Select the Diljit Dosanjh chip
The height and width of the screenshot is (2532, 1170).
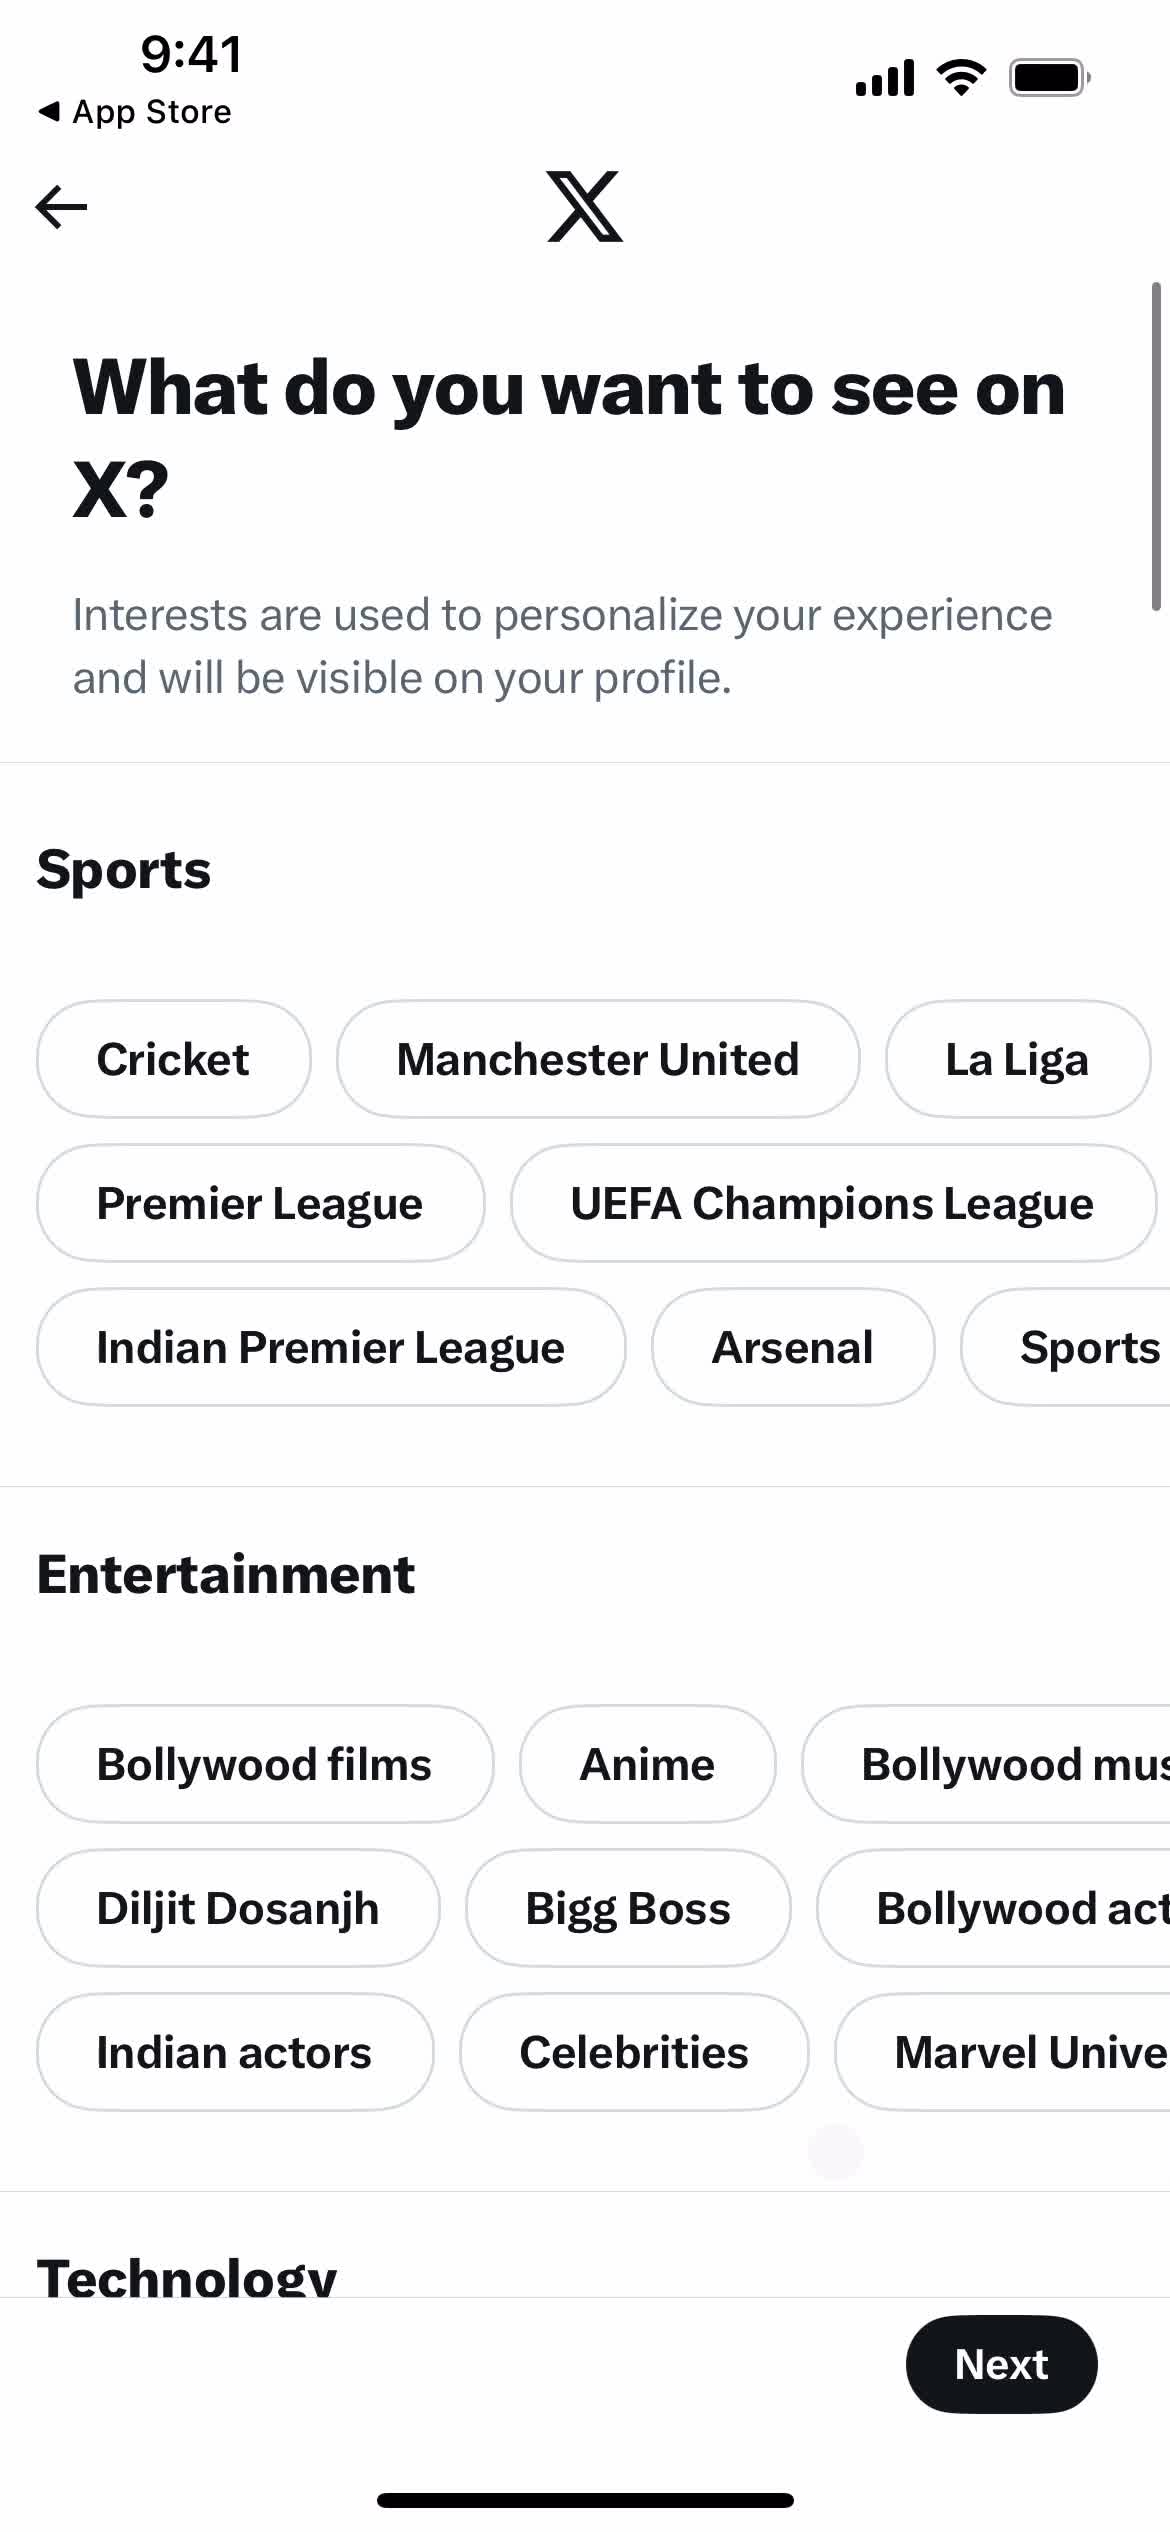point(238,1908)
